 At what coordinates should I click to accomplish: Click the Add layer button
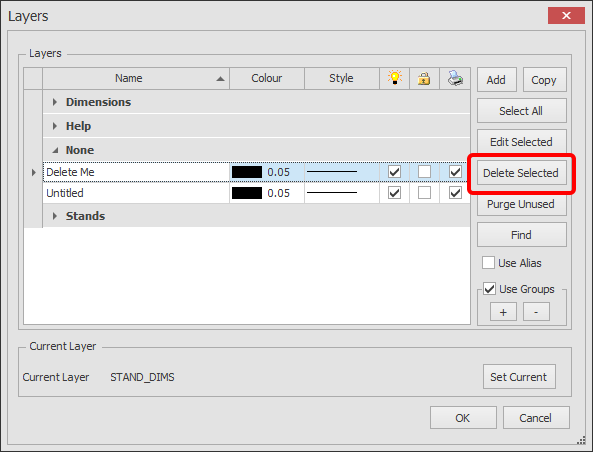(x=497, y=80)
